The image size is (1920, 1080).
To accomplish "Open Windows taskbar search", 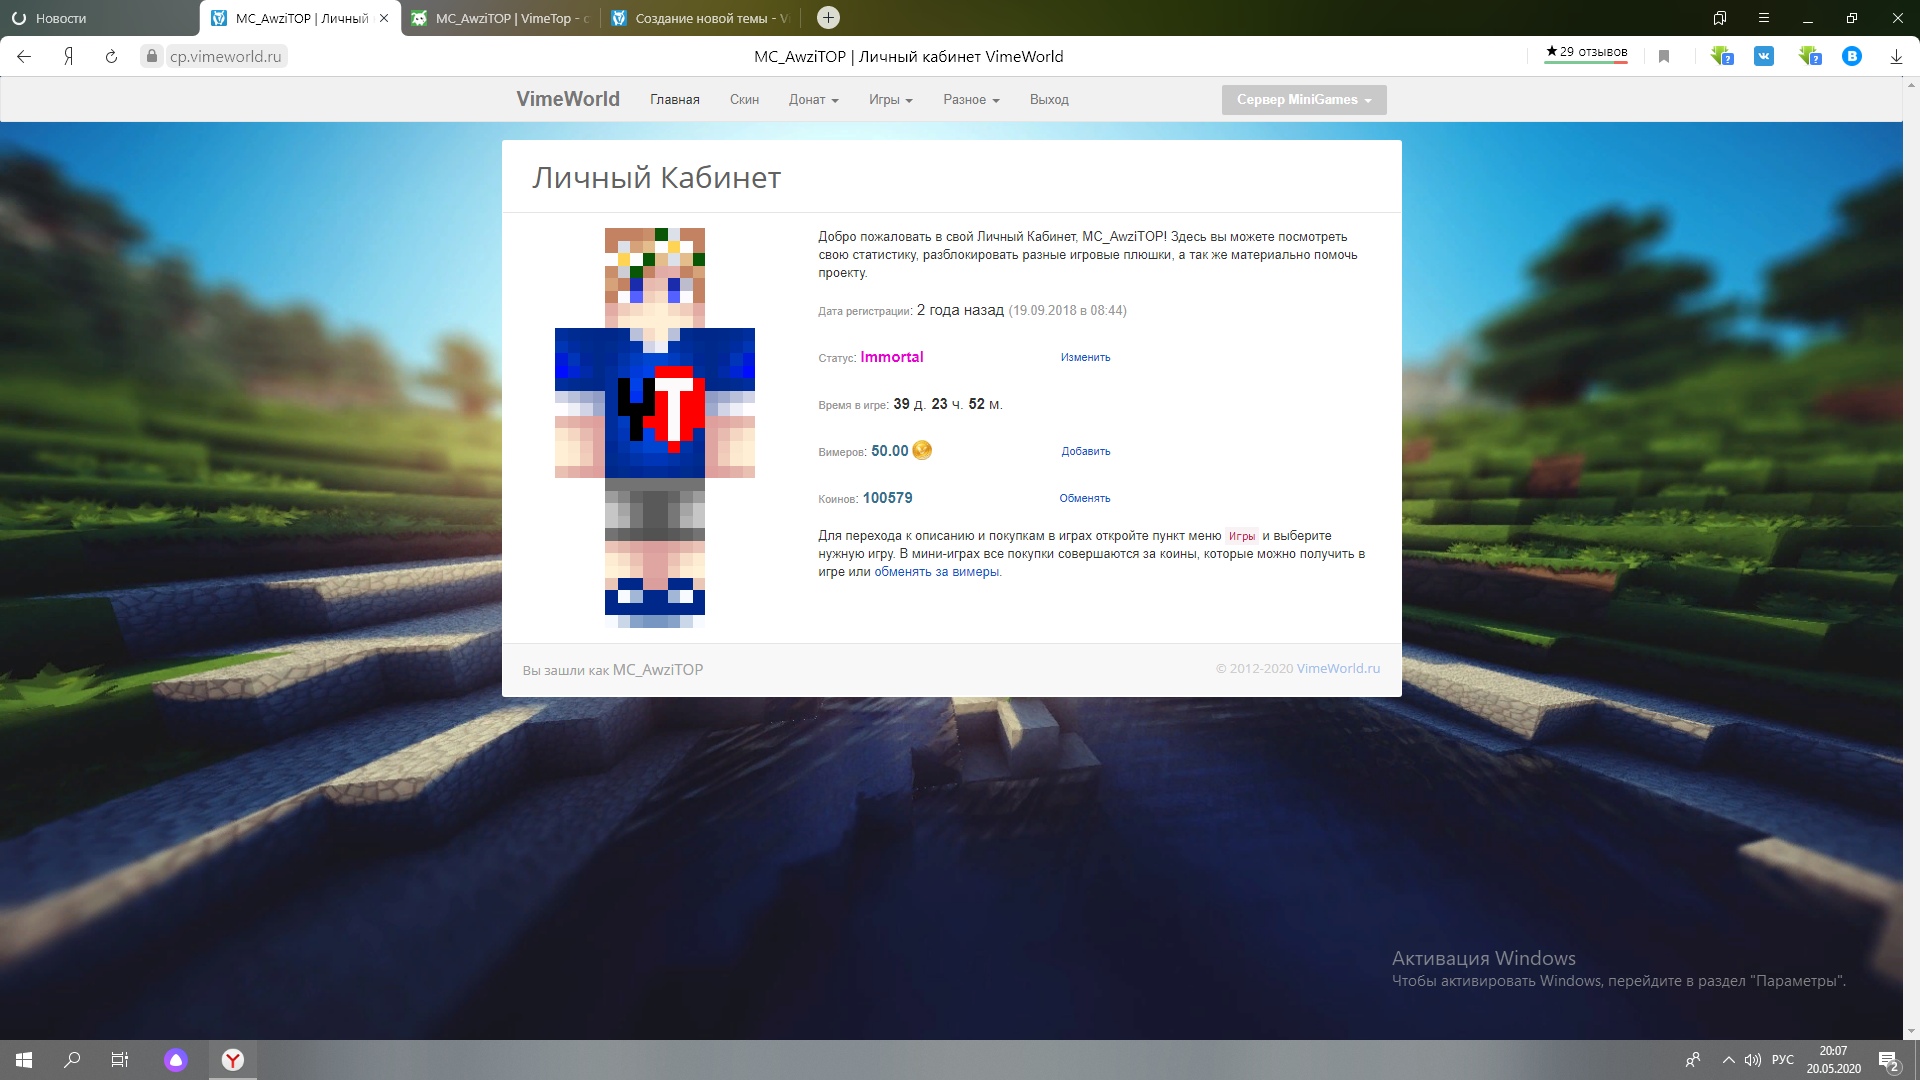I will click(72, 1060).
